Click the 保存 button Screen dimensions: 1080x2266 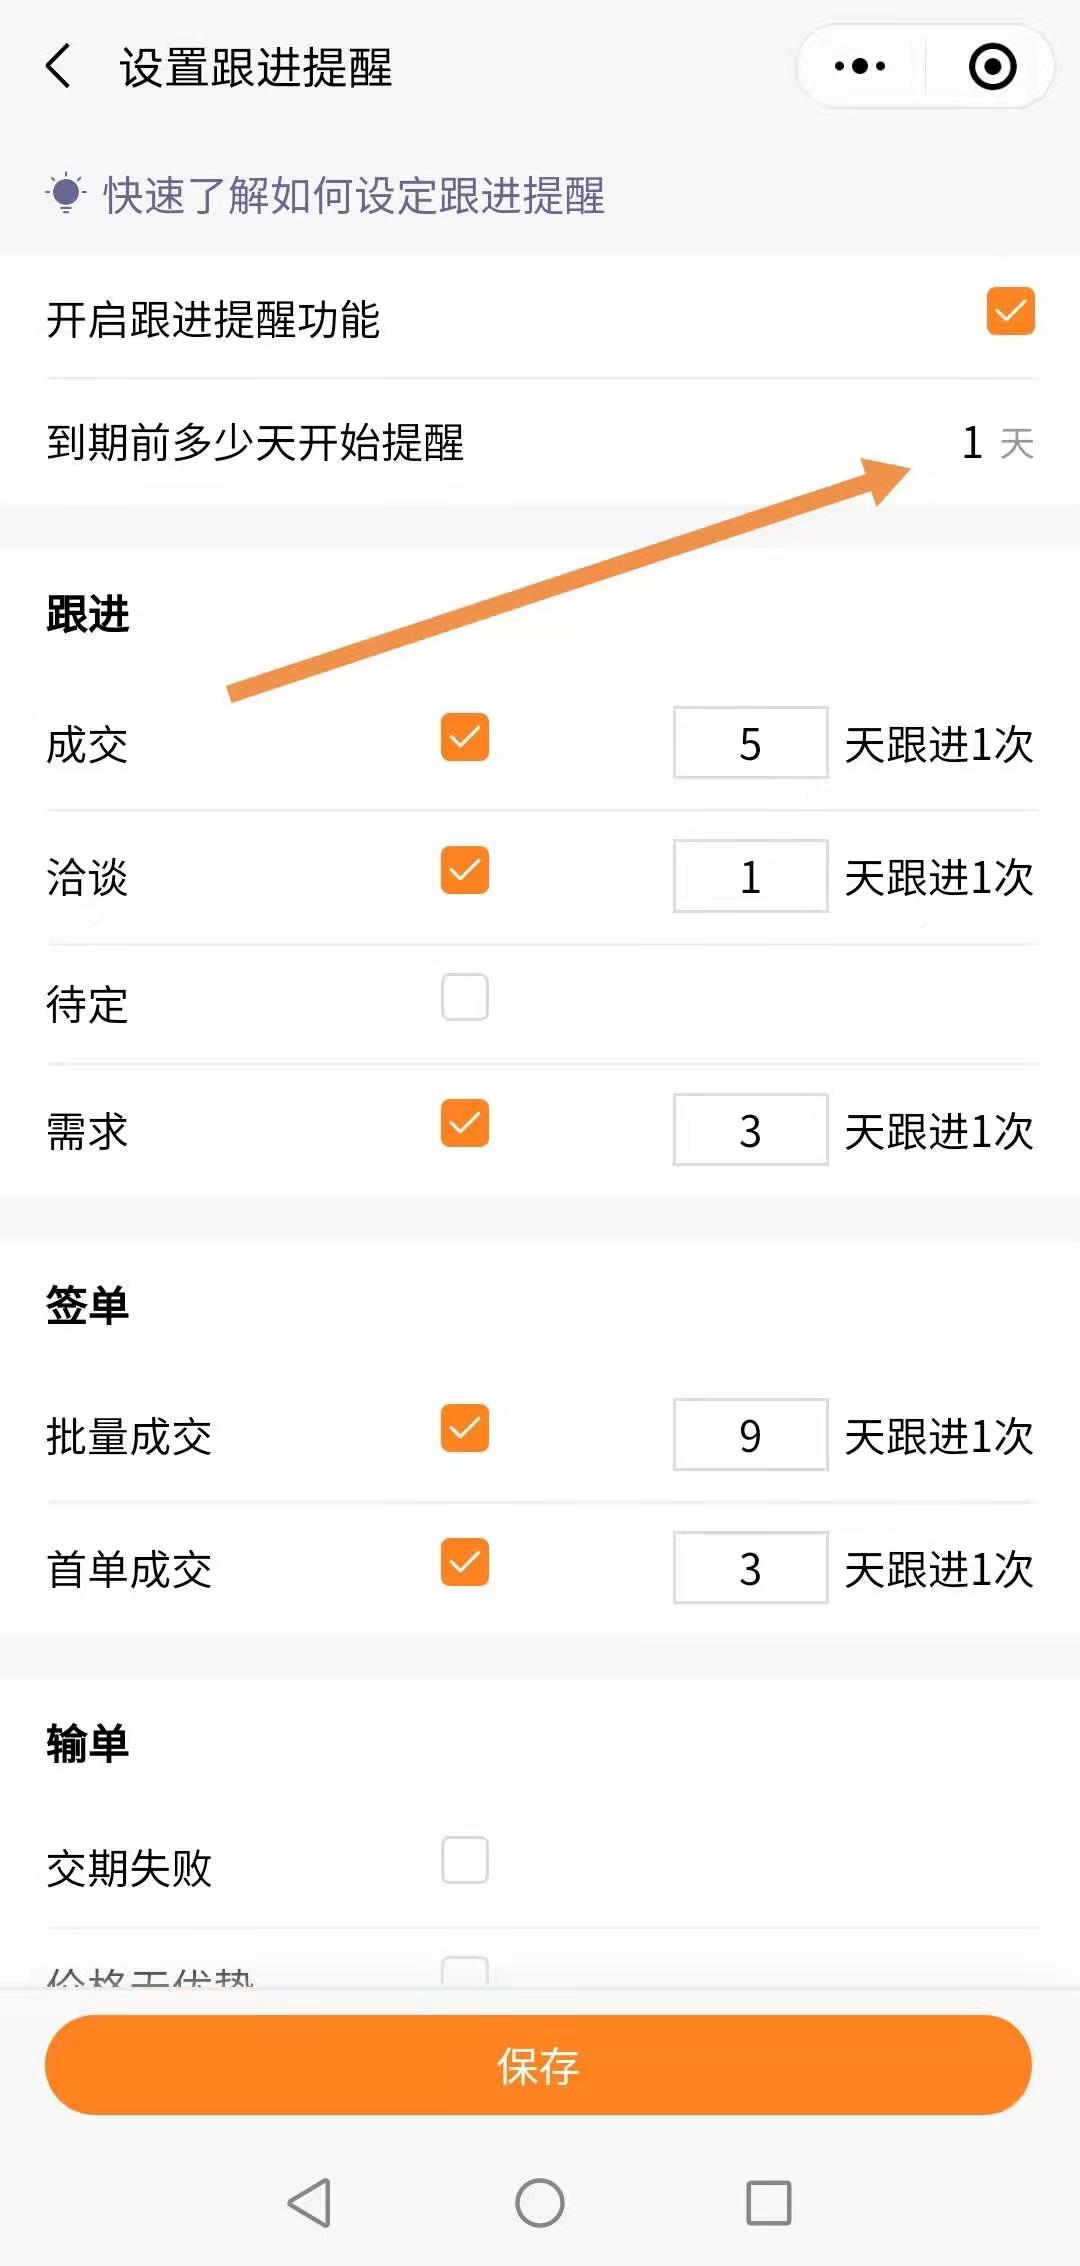538,2065
